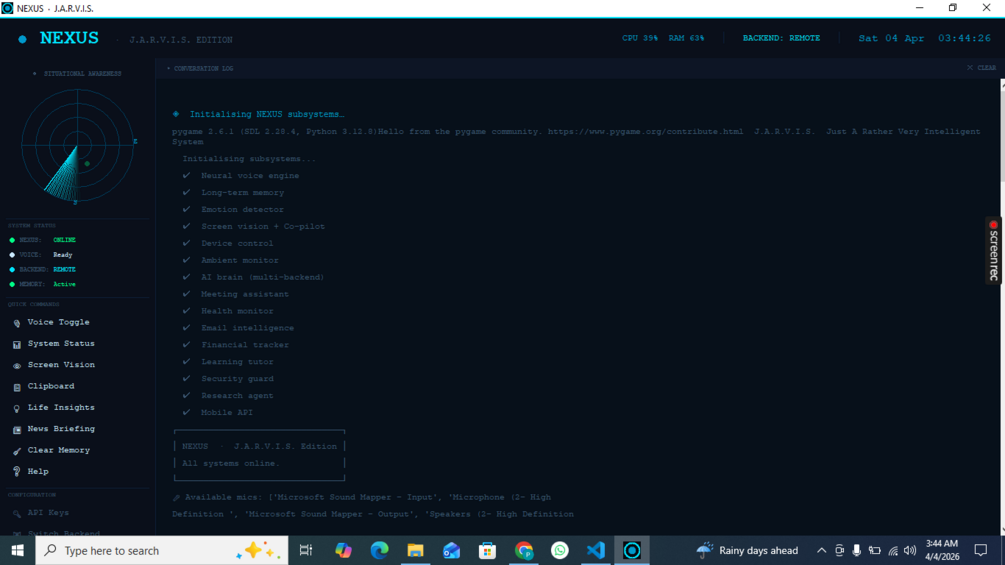The width and height of the screenshot is (1005, 565).
Task: Click the Clipboard icon in quick commands
Action: [17, 387]
